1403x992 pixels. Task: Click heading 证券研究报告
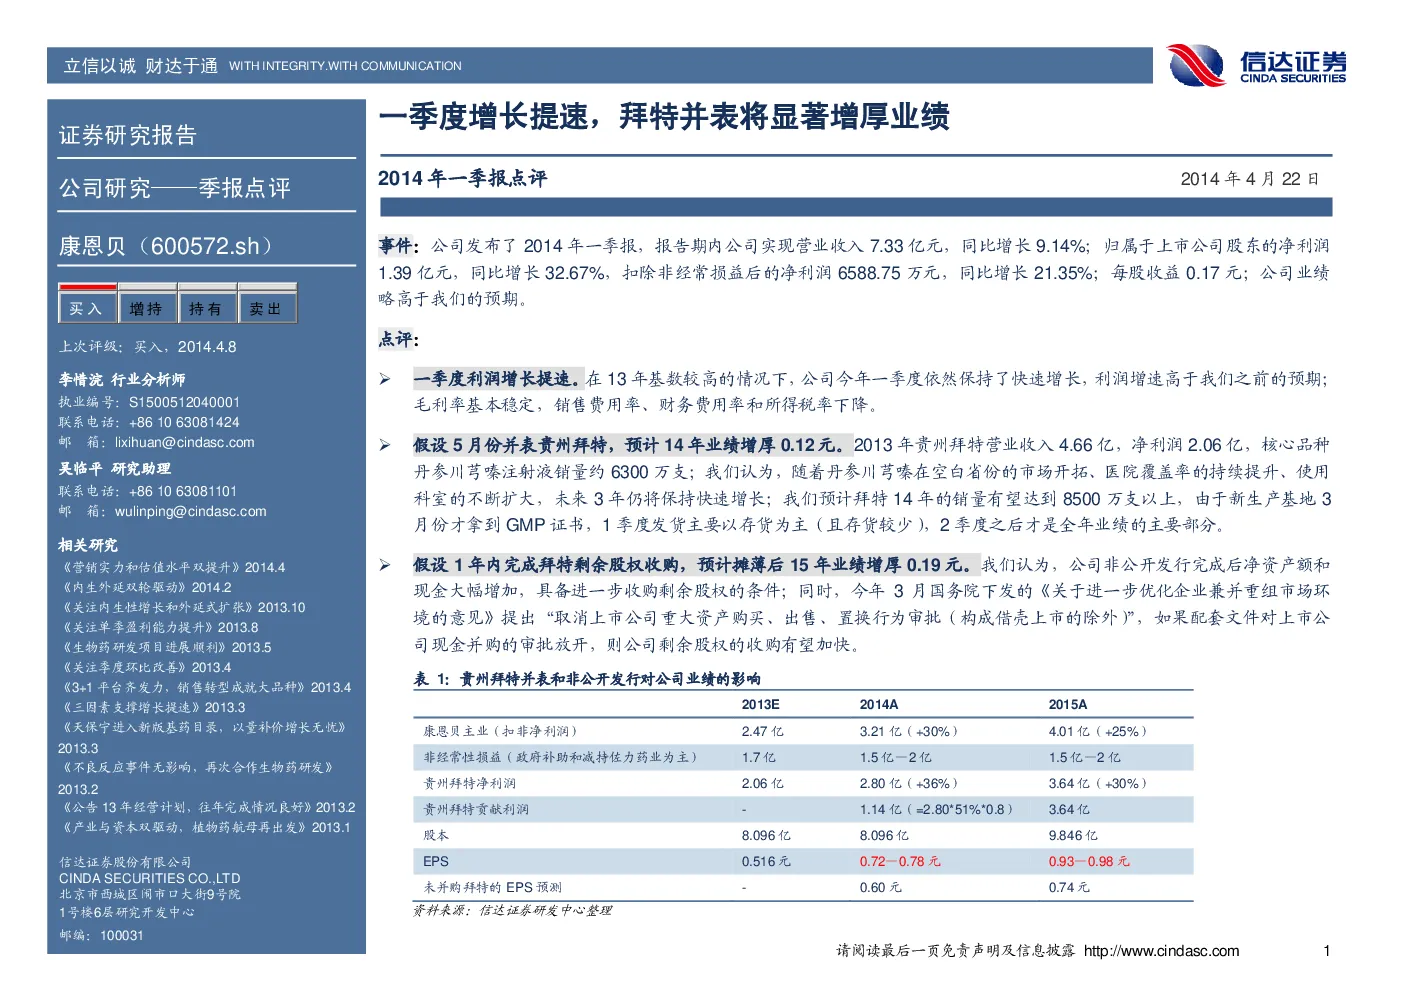tap(128, 135)
